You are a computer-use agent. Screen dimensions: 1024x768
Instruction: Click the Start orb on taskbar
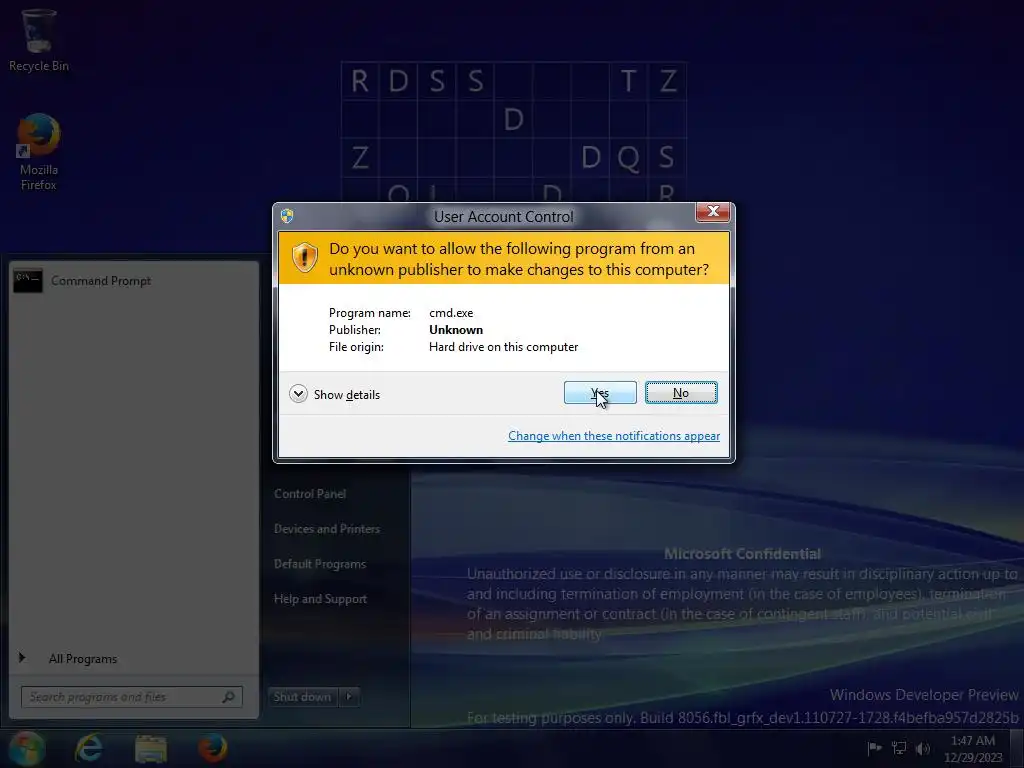tap(26, 749)
